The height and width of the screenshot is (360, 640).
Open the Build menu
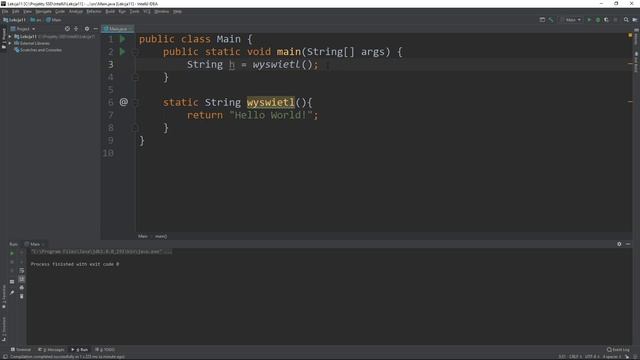coord(110,11)
